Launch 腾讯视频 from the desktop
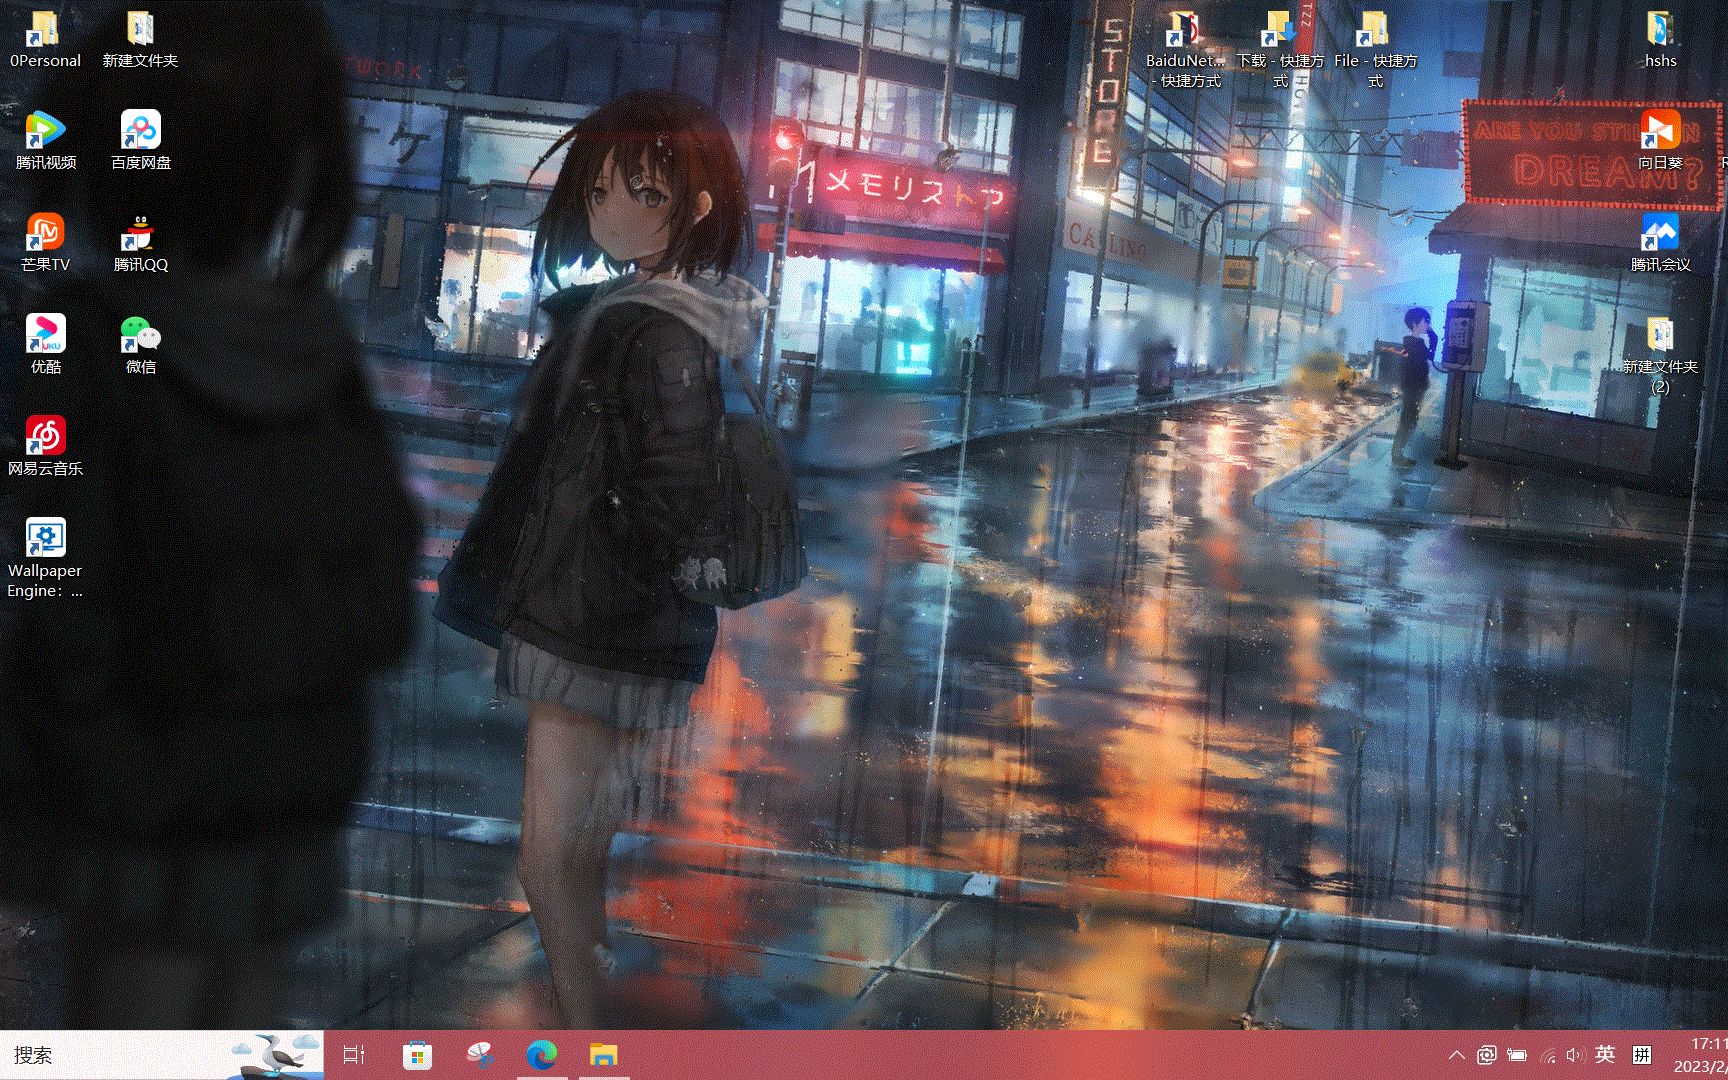1728x1080 pixels. click(45, 141)
